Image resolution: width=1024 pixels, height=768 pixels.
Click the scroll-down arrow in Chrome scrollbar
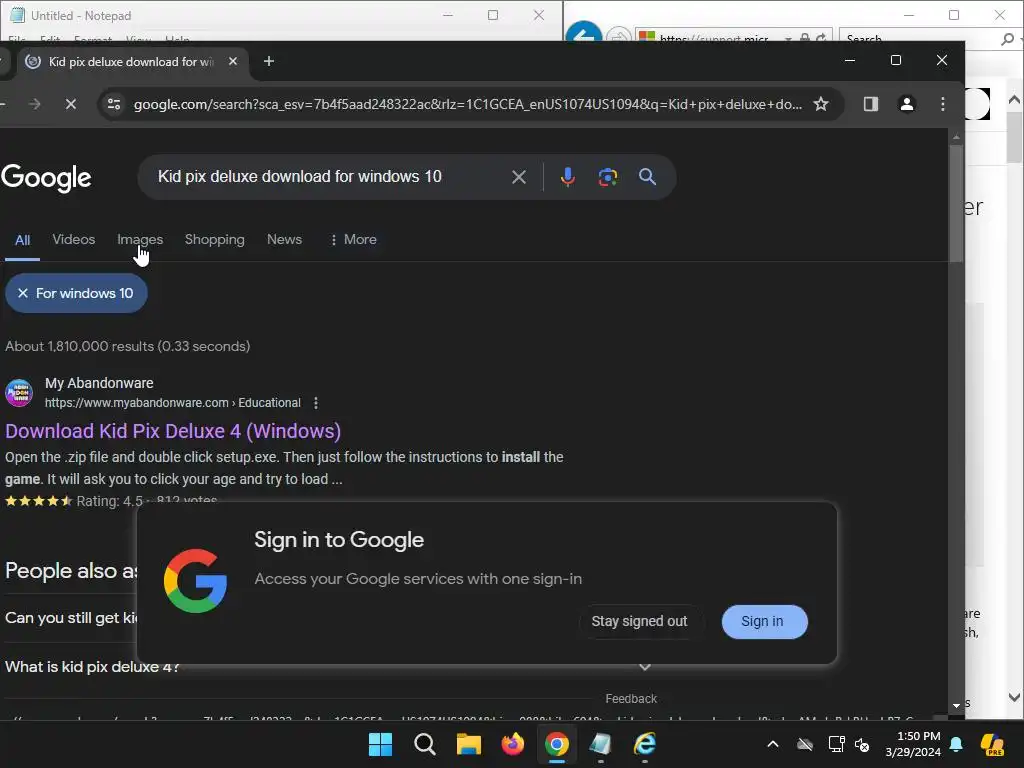(x=956, y=705)
